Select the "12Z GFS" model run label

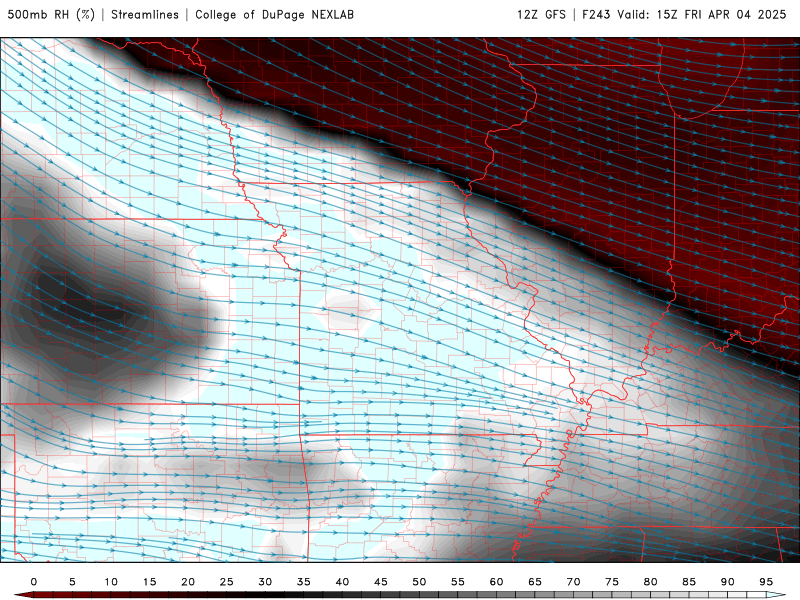pos(541,14)
